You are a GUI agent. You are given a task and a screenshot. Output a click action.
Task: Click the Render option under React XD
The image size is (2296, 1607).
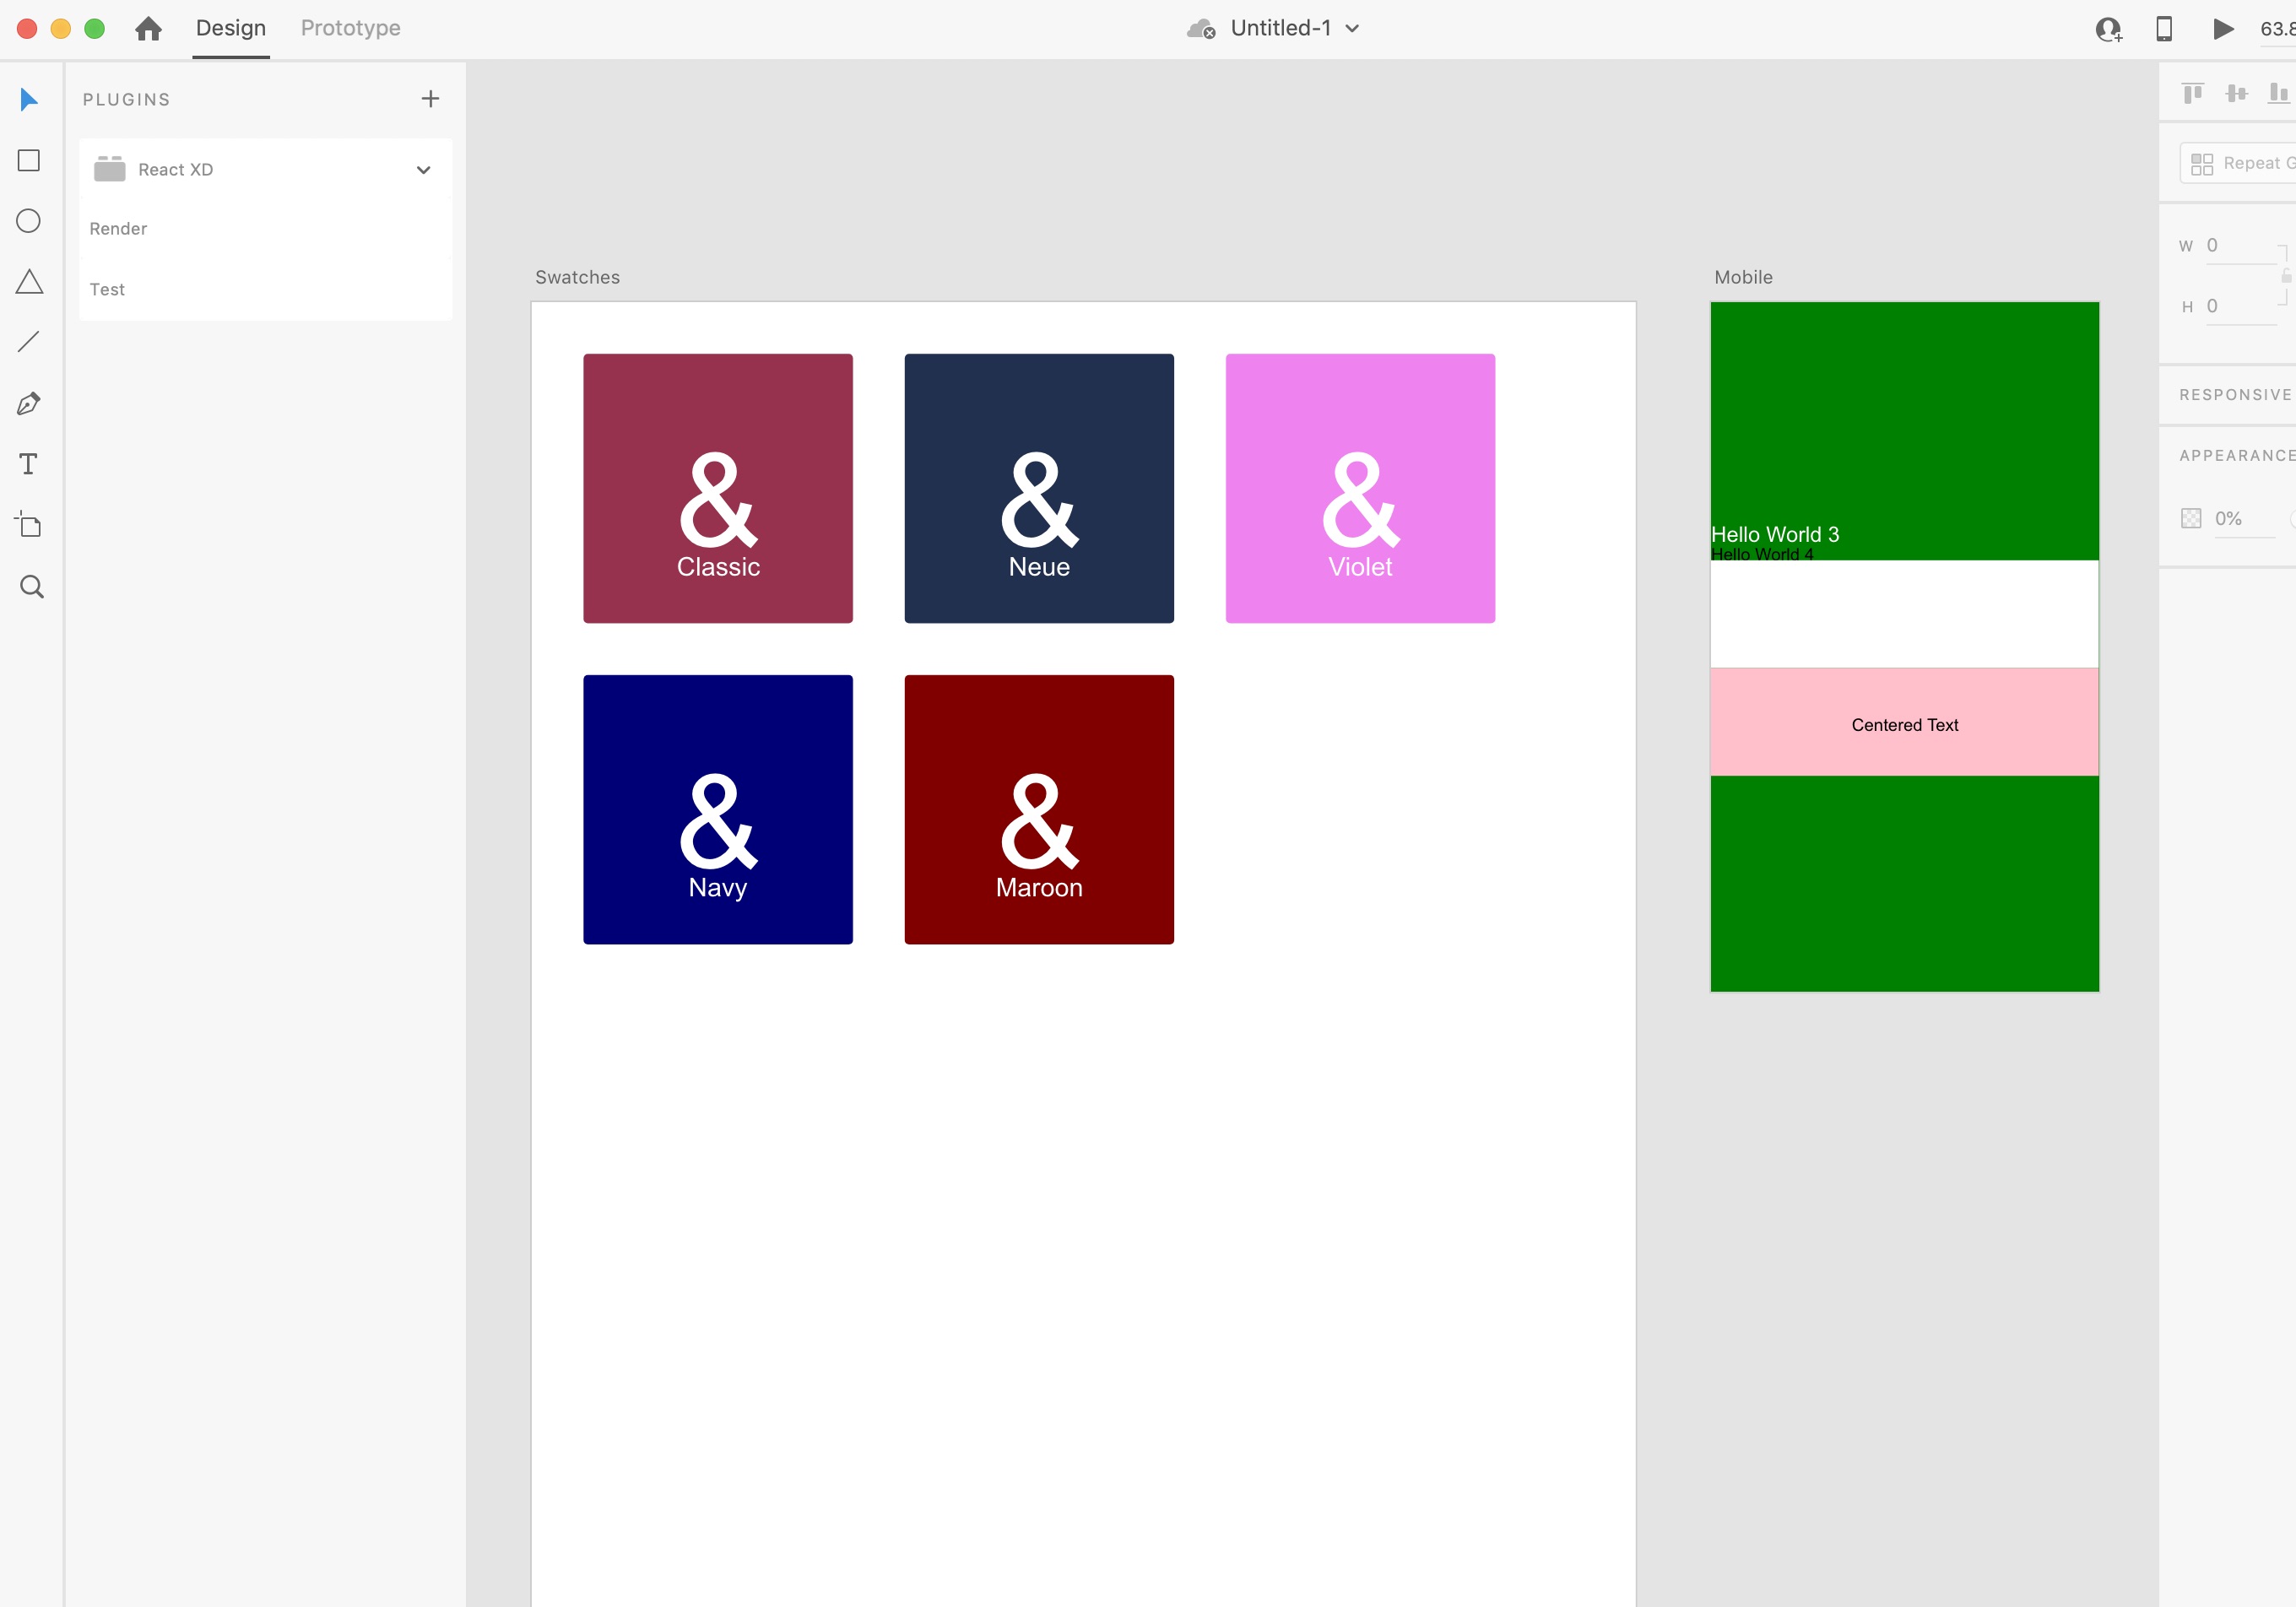(x=116, y=229)
